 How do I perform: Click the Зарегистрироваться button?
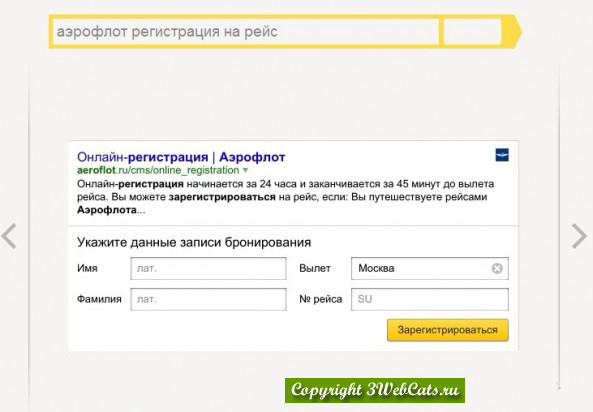[448, 330]
